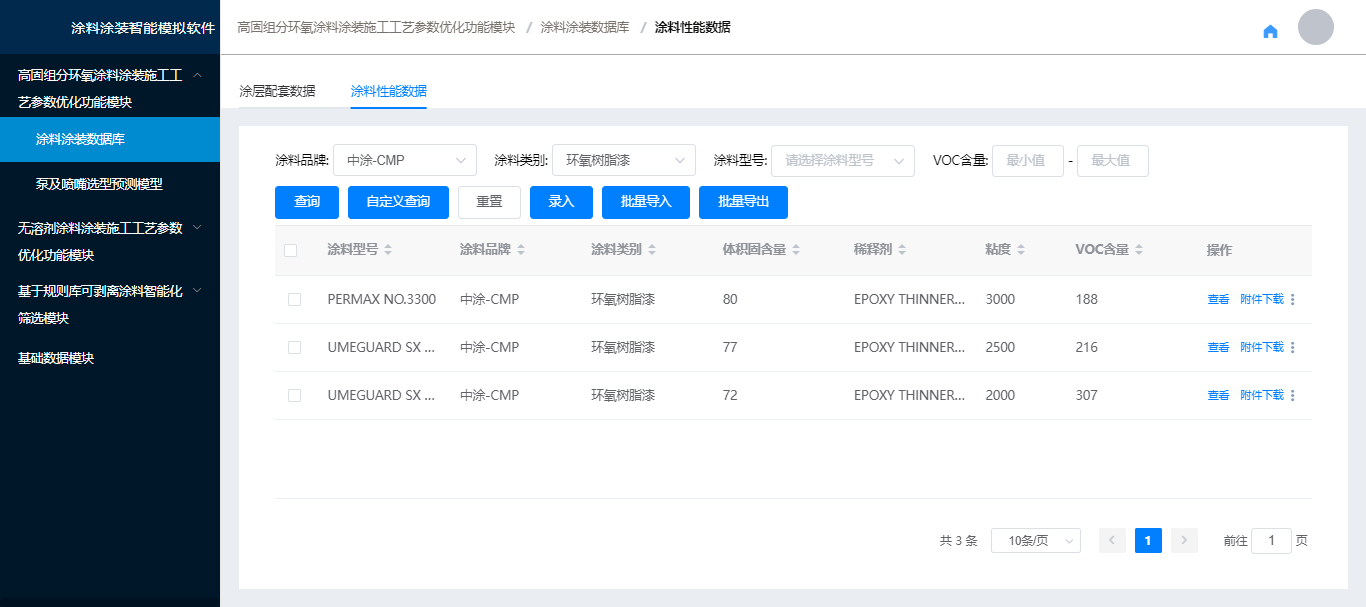Open more actions for the last table row
The width and height of the screenshot is (1366, 607).
tap(1292, 395)
